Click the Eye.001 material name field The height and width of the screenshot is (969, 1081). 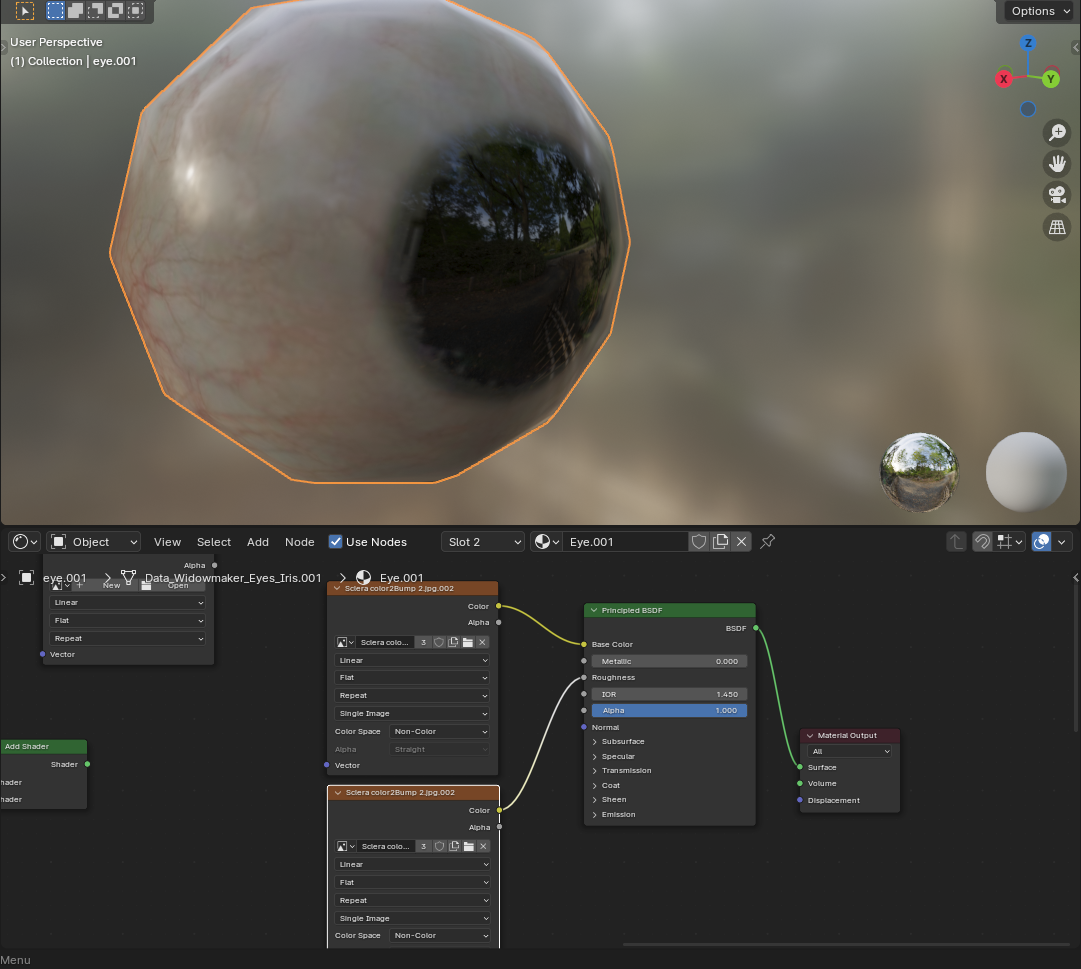(x=625, y=542)
